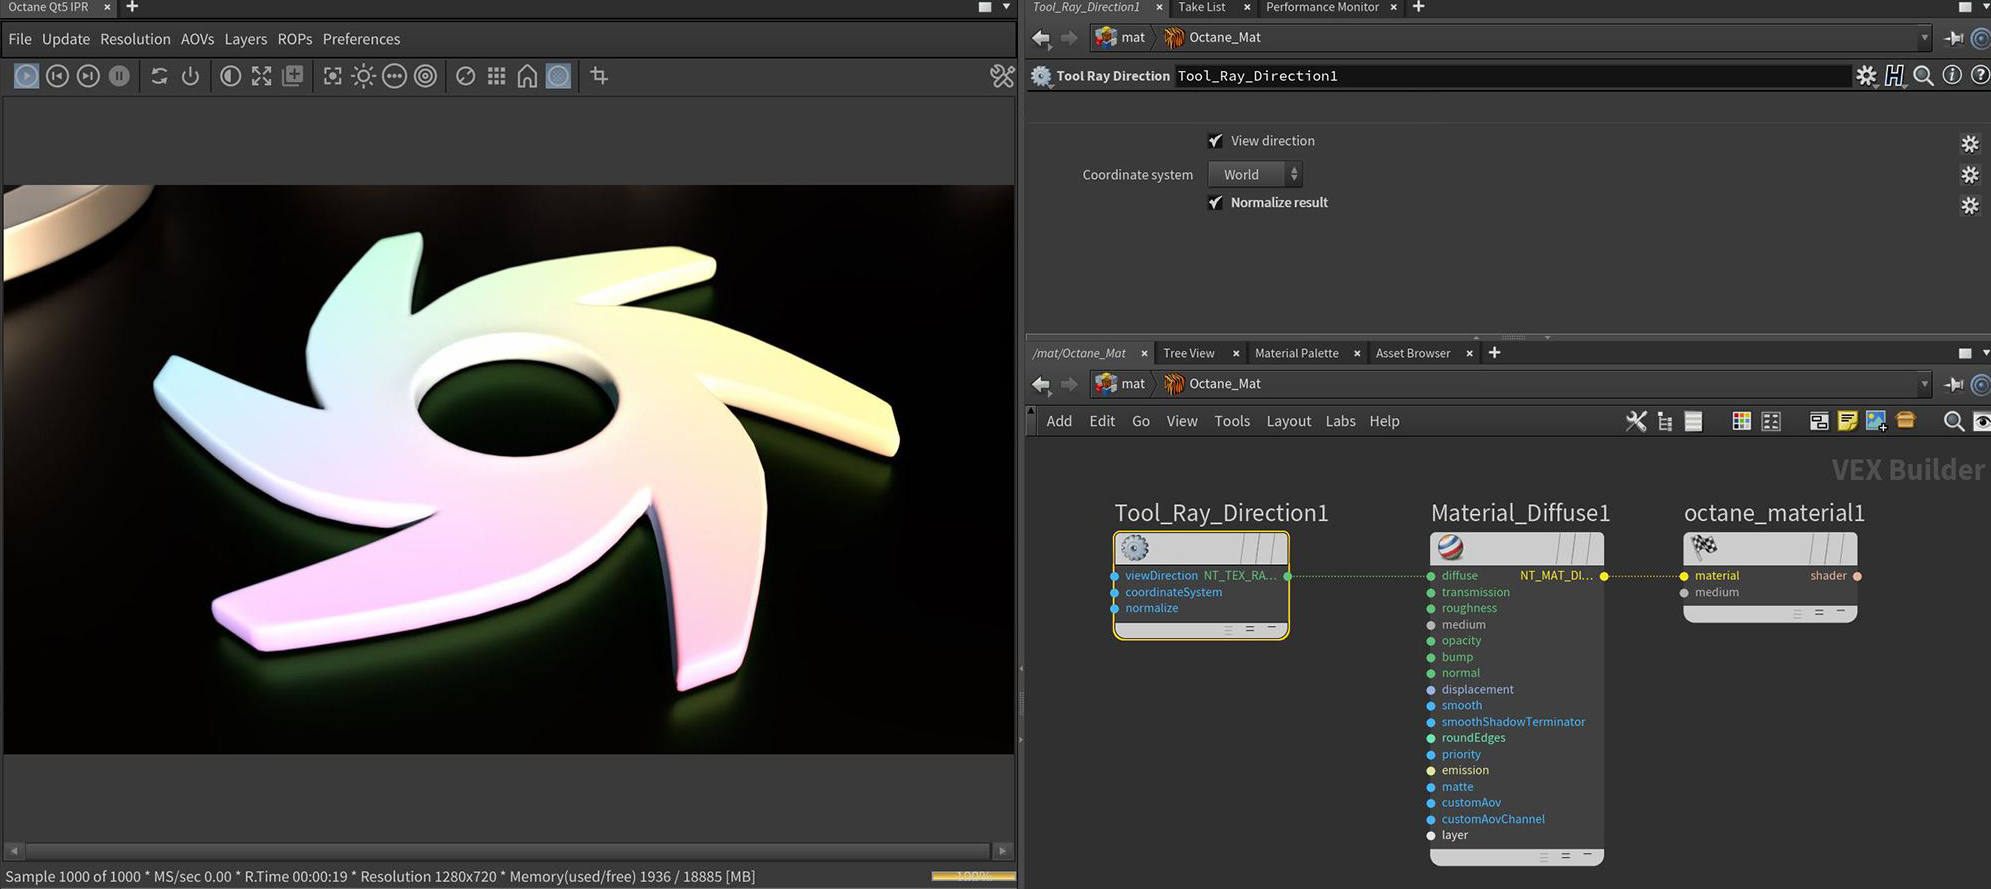
Task: Toggle the View direction checkbox
Action: click(1215, 141)
